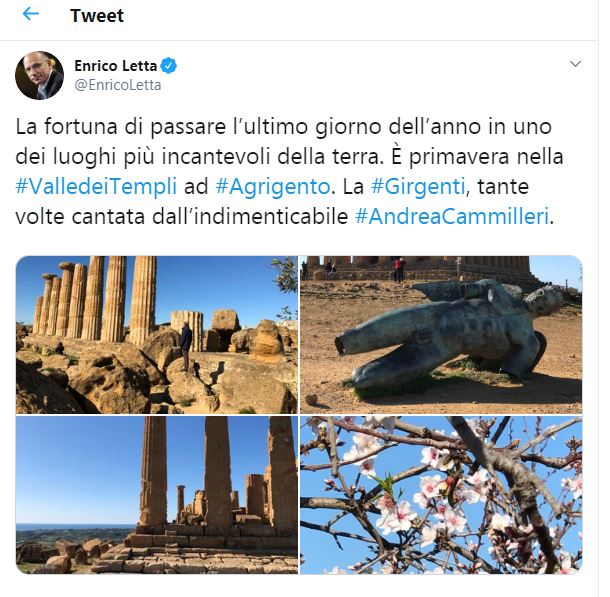
Task: Select the #Girgenti hashtag
Action: [x=418, y=186]
